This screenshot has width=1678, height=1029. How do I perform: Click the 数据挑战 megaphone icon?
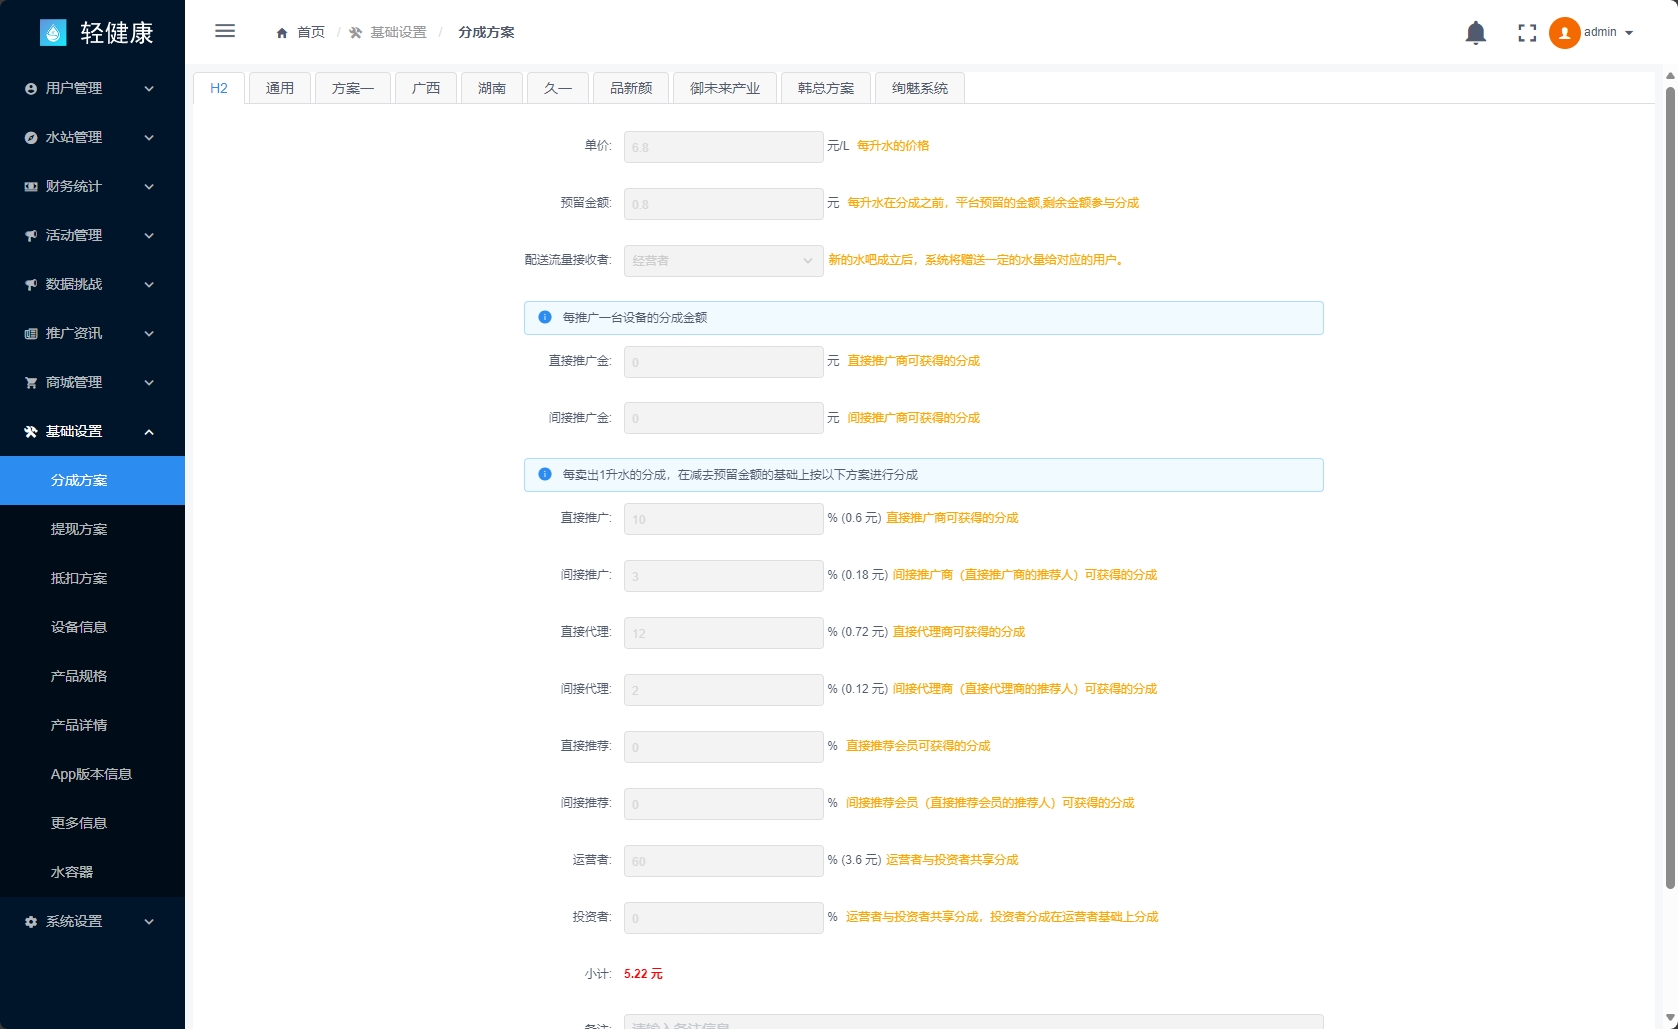click(x=31, y=285)
